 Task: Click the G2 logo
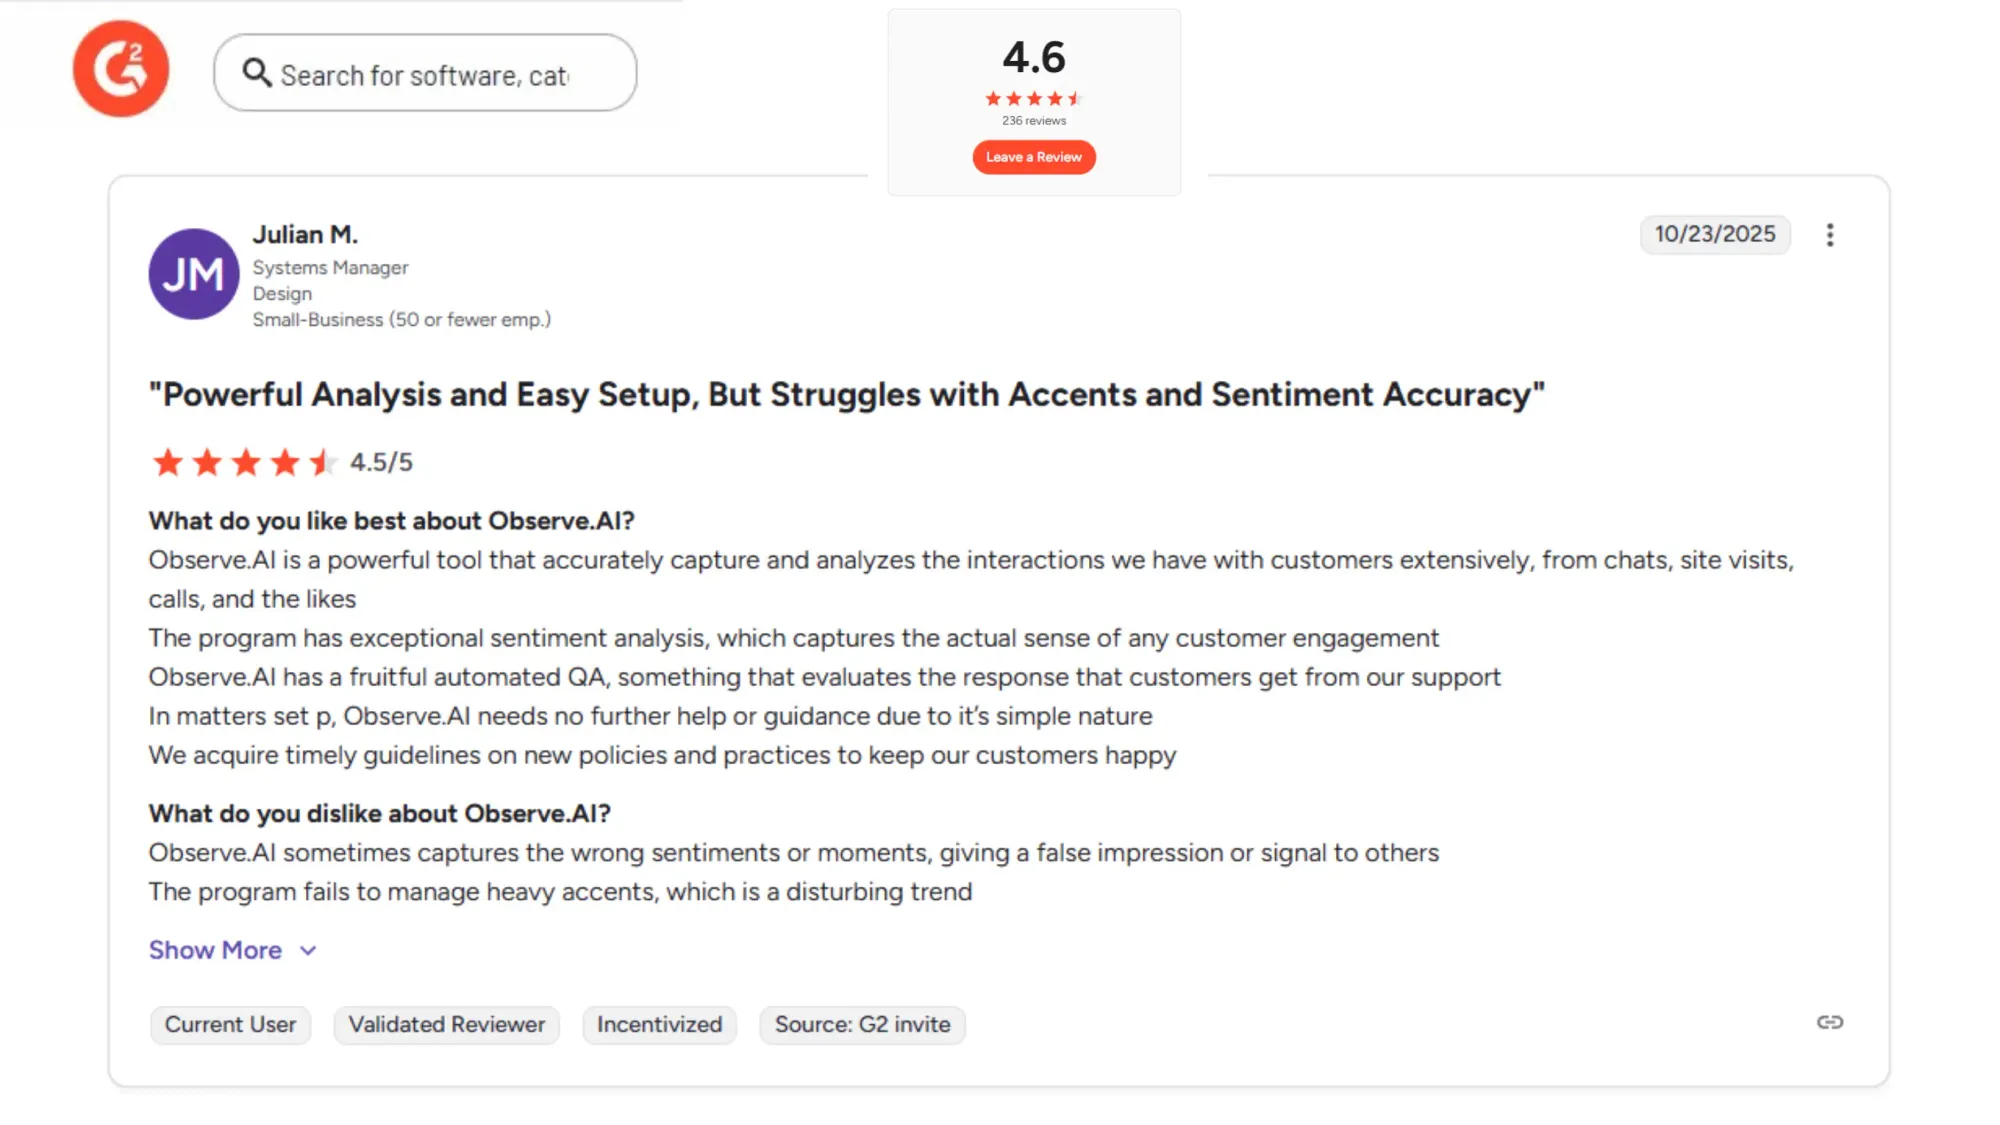[x=120, y=67]
